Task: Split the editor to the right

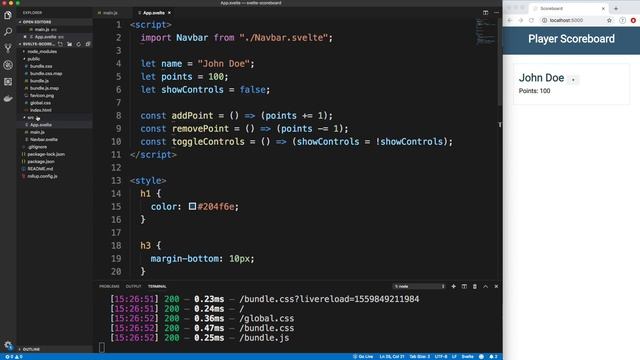Action: pyautogui.click(x=485, y=13)
